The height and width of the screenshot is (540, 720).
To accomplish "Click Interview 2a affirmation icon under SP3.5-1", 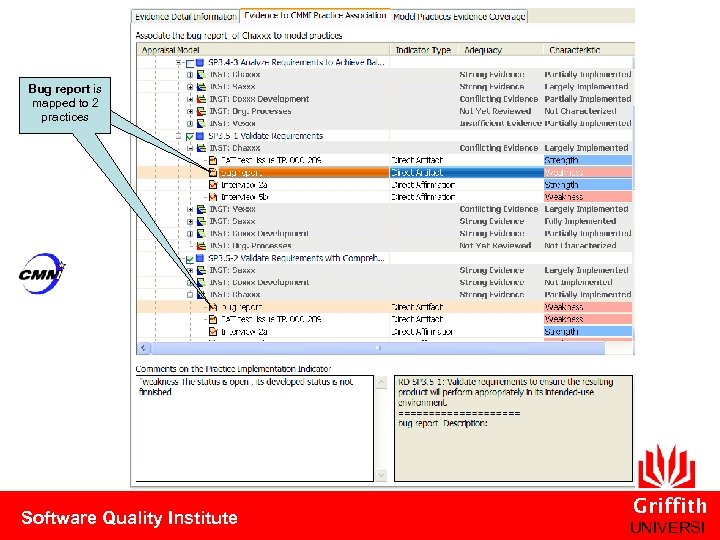I will point(213,185).
